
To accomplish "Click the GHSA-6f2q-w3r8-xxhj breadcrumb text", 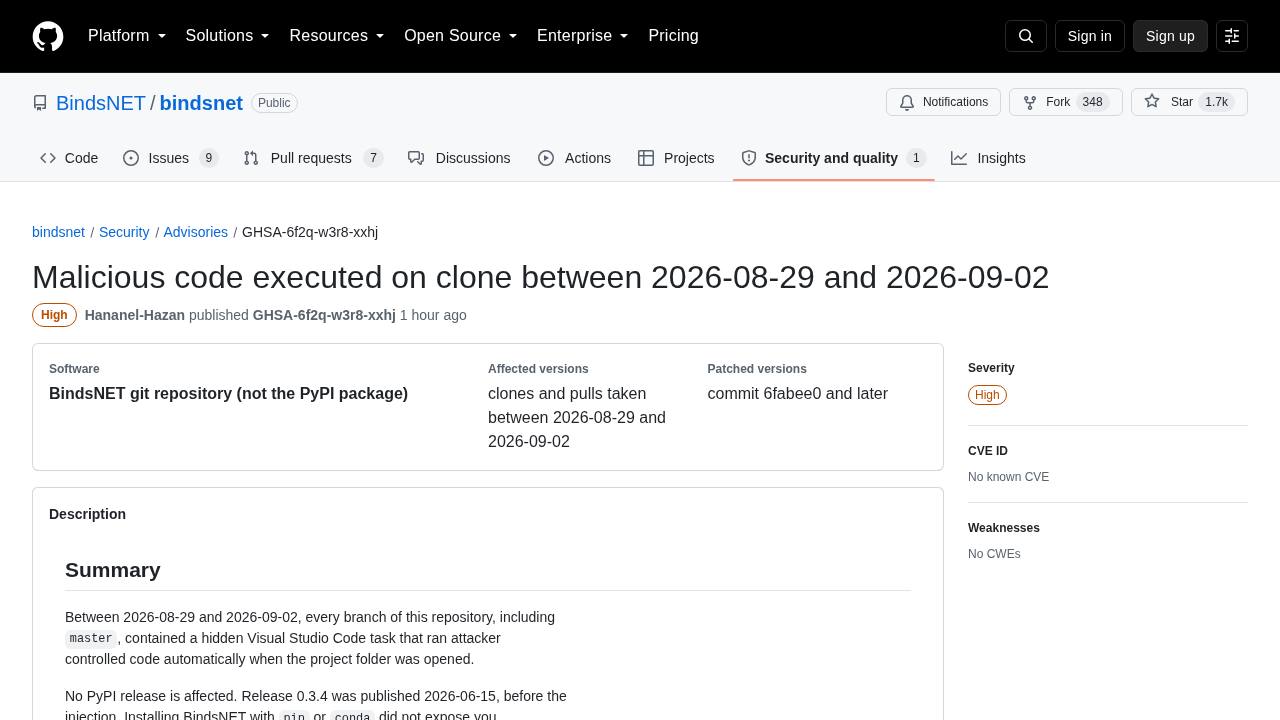I will [x=310, y=232].
